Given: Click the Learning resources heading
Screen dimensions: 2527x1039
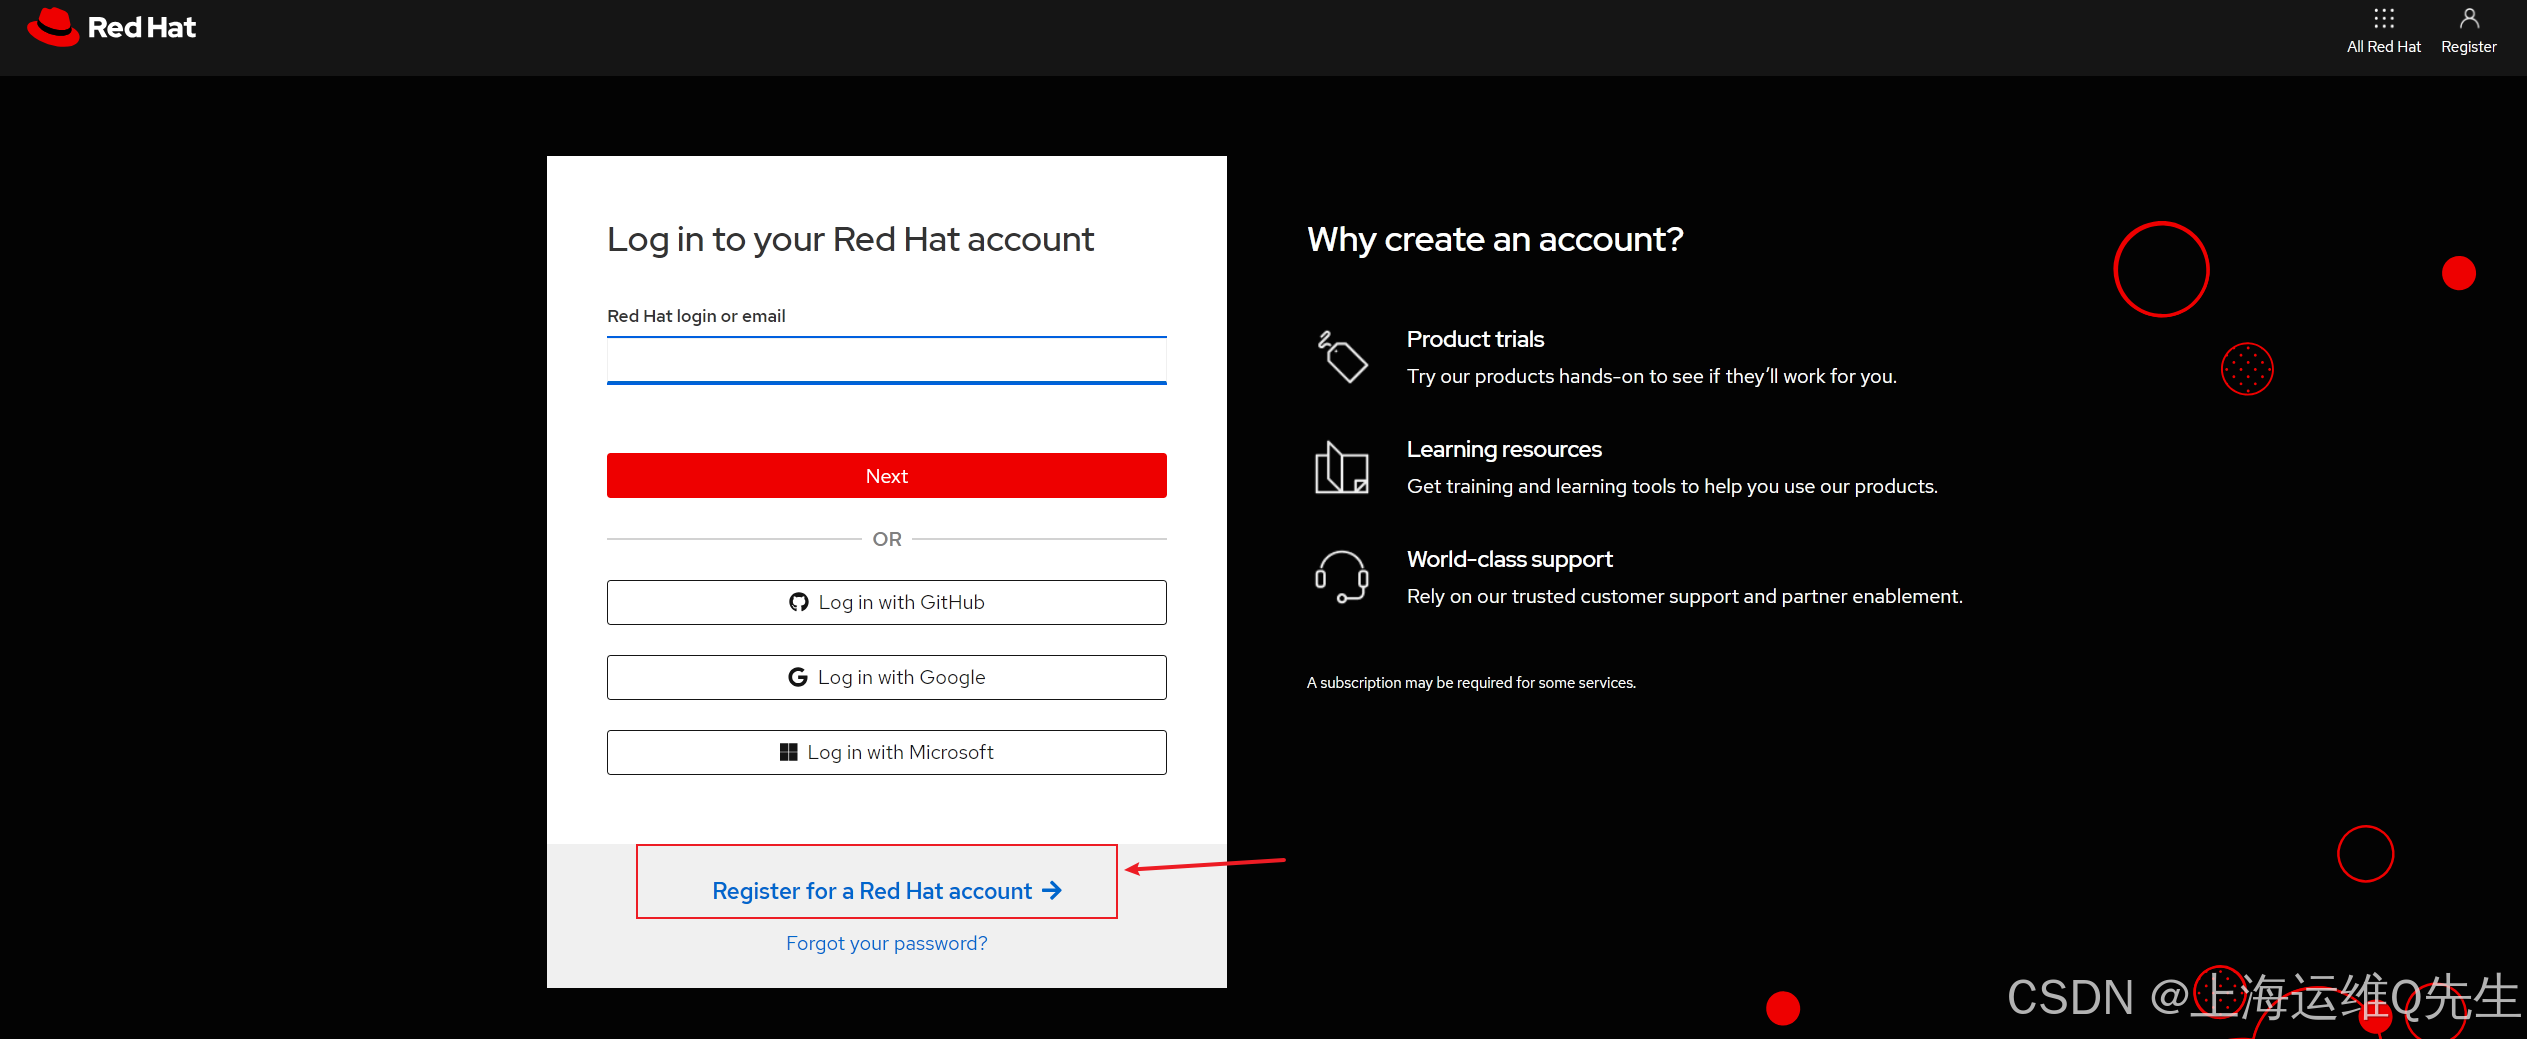Looking at the screenshot, I should (x=1504, y=449).
